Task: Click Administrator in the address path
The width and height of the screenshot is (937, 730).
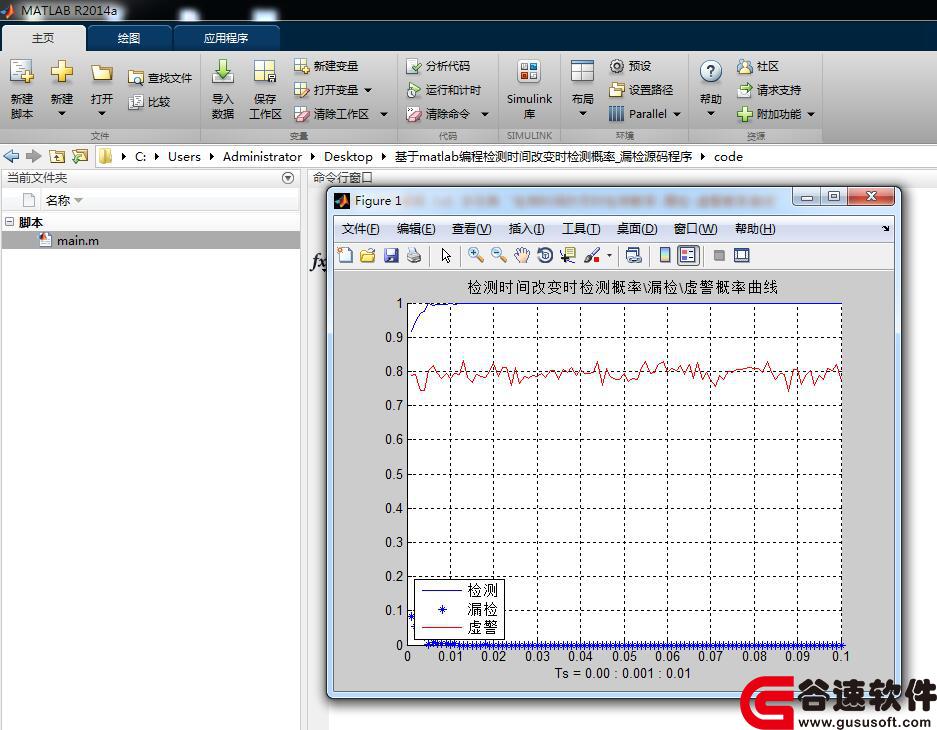Action: pos(262,157)
